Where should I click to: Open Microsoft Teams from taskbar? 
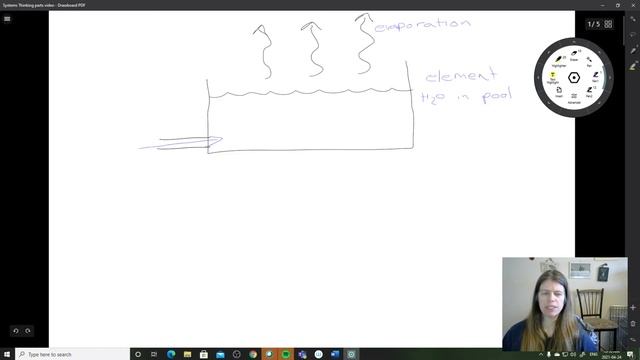302,354
